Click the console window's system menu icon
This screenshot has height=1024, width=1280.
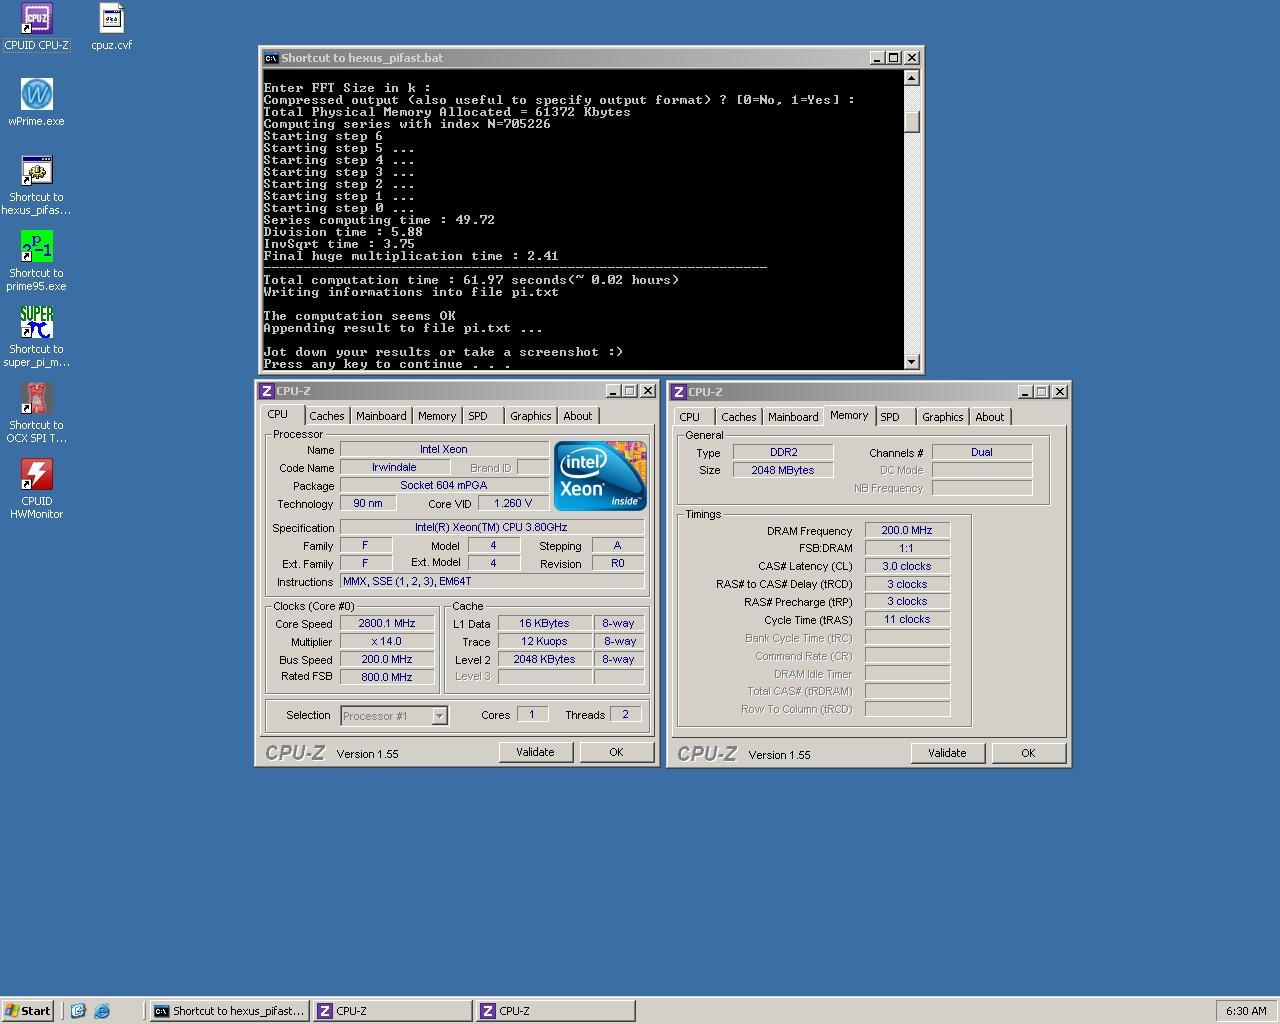click(271, 58)
